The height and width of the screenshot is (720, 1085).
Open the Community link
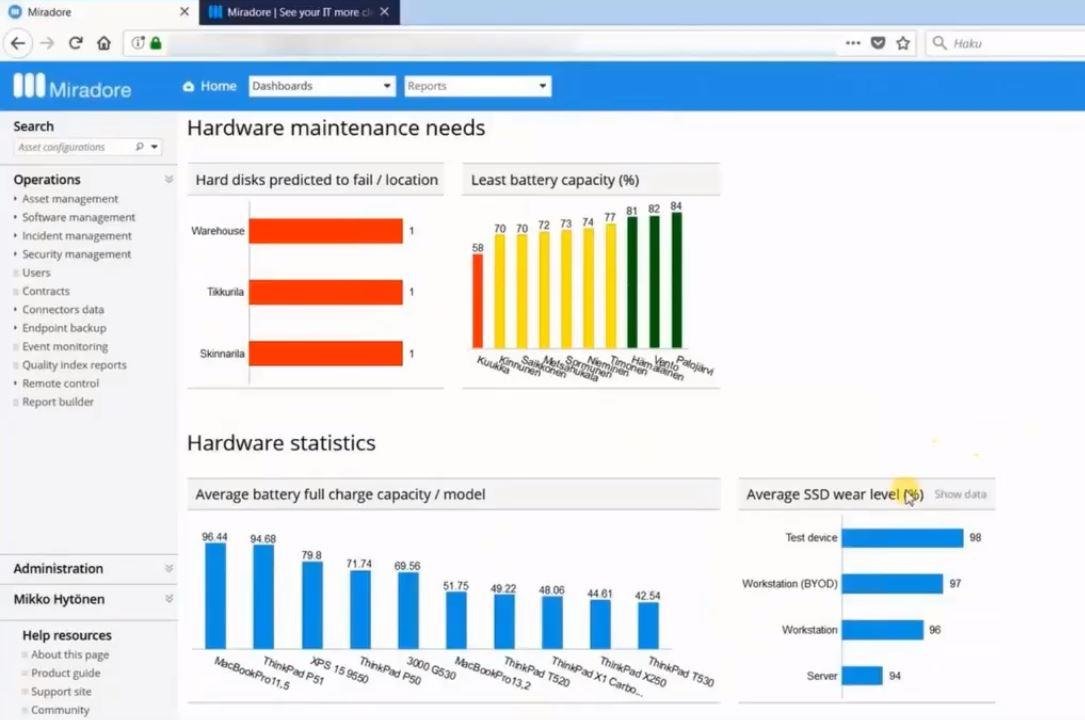tap(60, 710)
